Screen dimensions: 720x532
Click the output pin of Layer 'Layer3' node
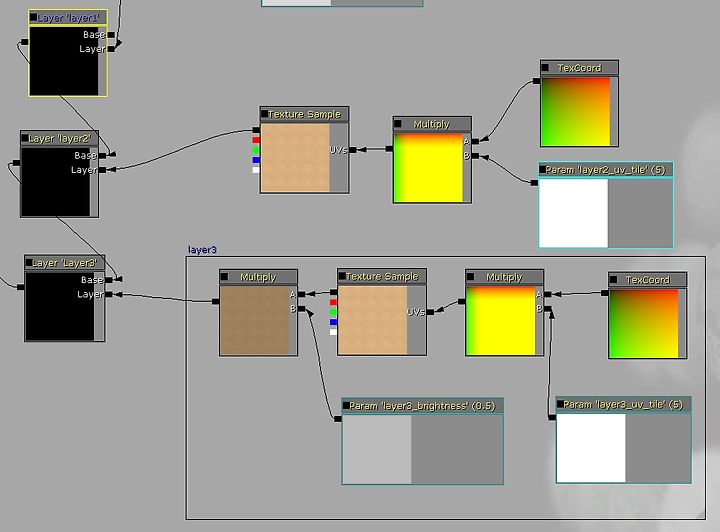coord(20,287)
